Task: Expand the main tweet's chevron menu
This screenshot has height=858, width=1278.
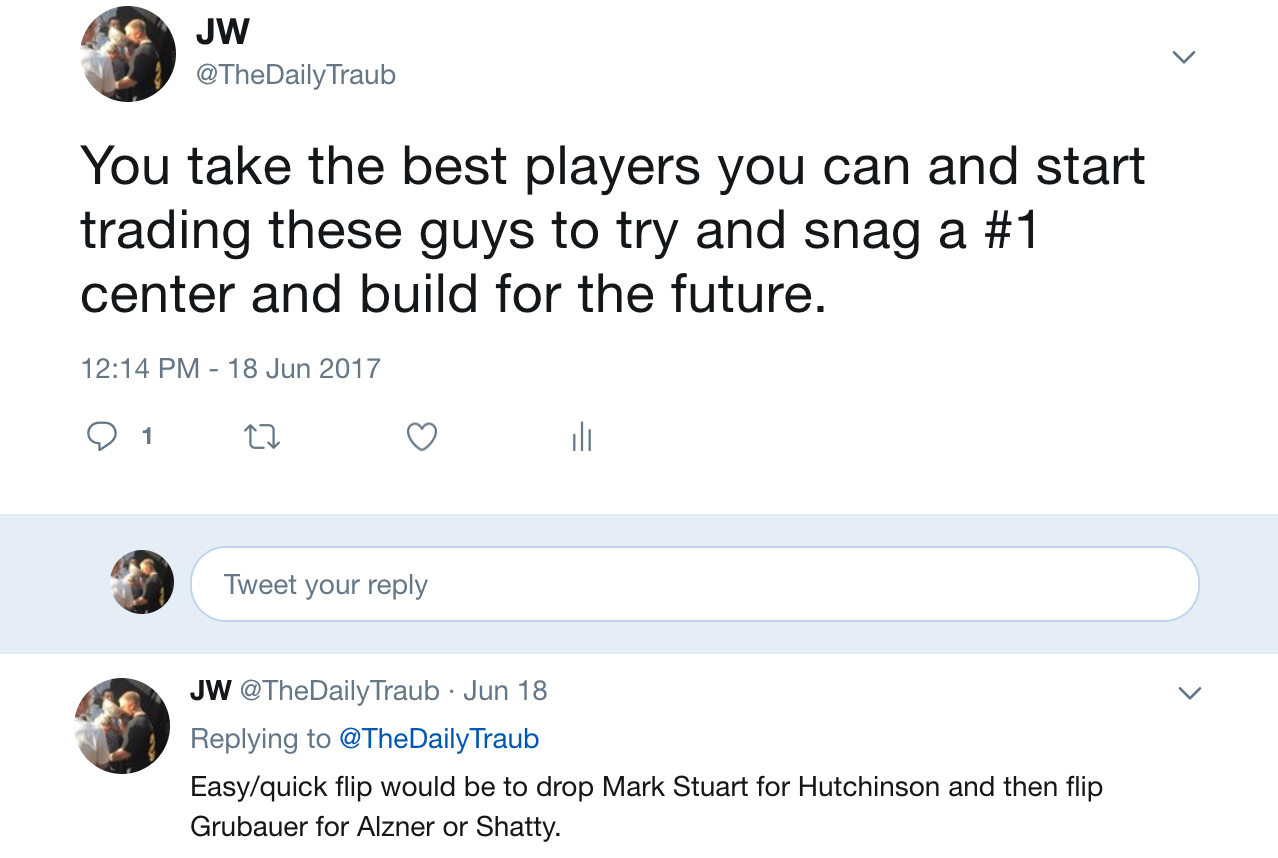Action: tap(1183, 57)
